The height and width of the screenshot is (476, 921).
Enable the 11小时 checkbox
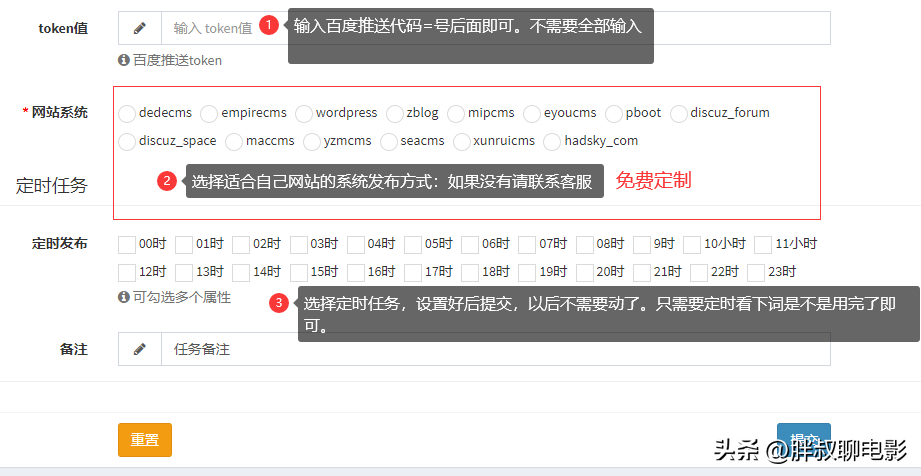pos(763,244)
